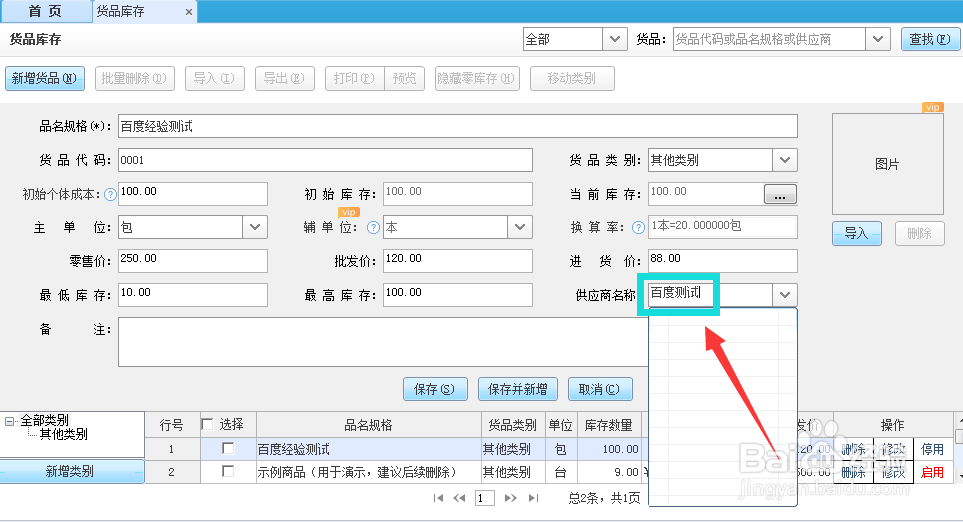Click the 导出 toolbar button
The image size is (963, 522).
285,79
